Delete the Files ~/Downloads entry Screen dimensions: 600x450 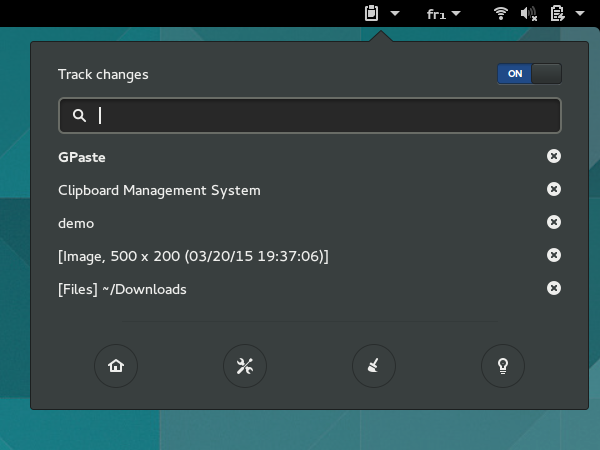point(554,288)
